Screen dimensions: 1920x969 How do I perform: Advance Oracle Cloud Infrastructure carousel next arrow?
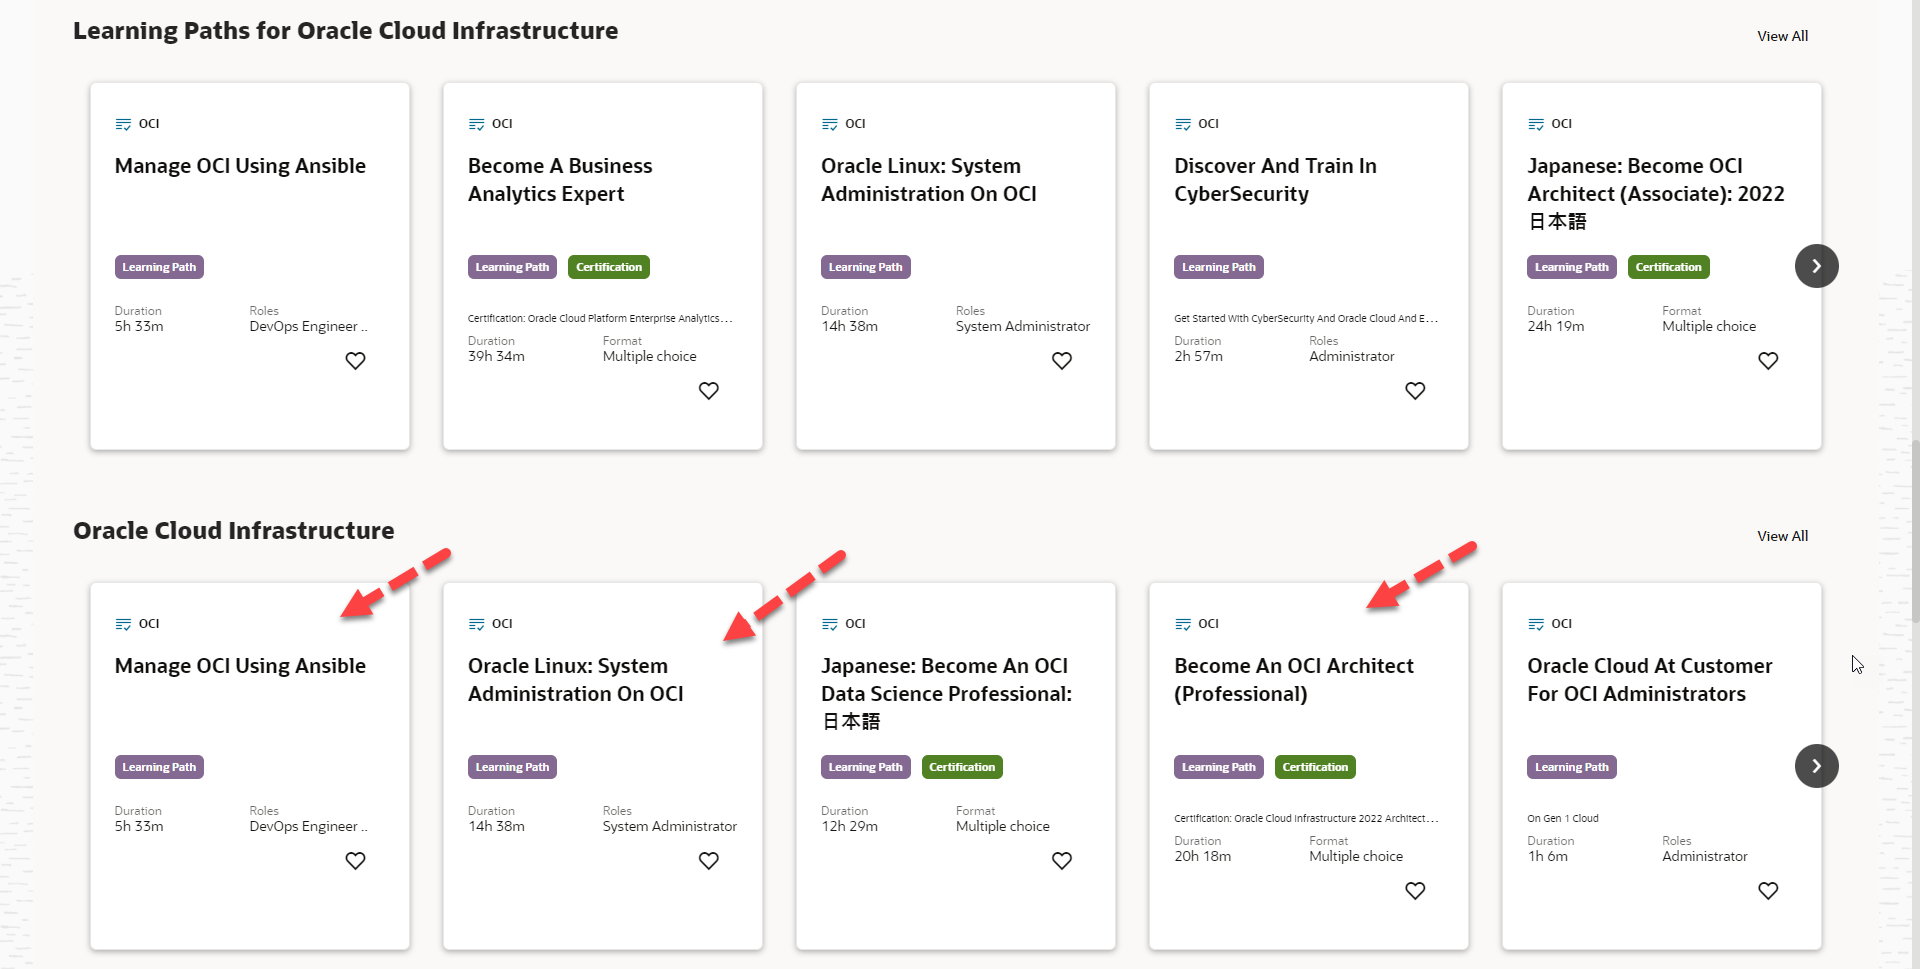click(1816, 766)
